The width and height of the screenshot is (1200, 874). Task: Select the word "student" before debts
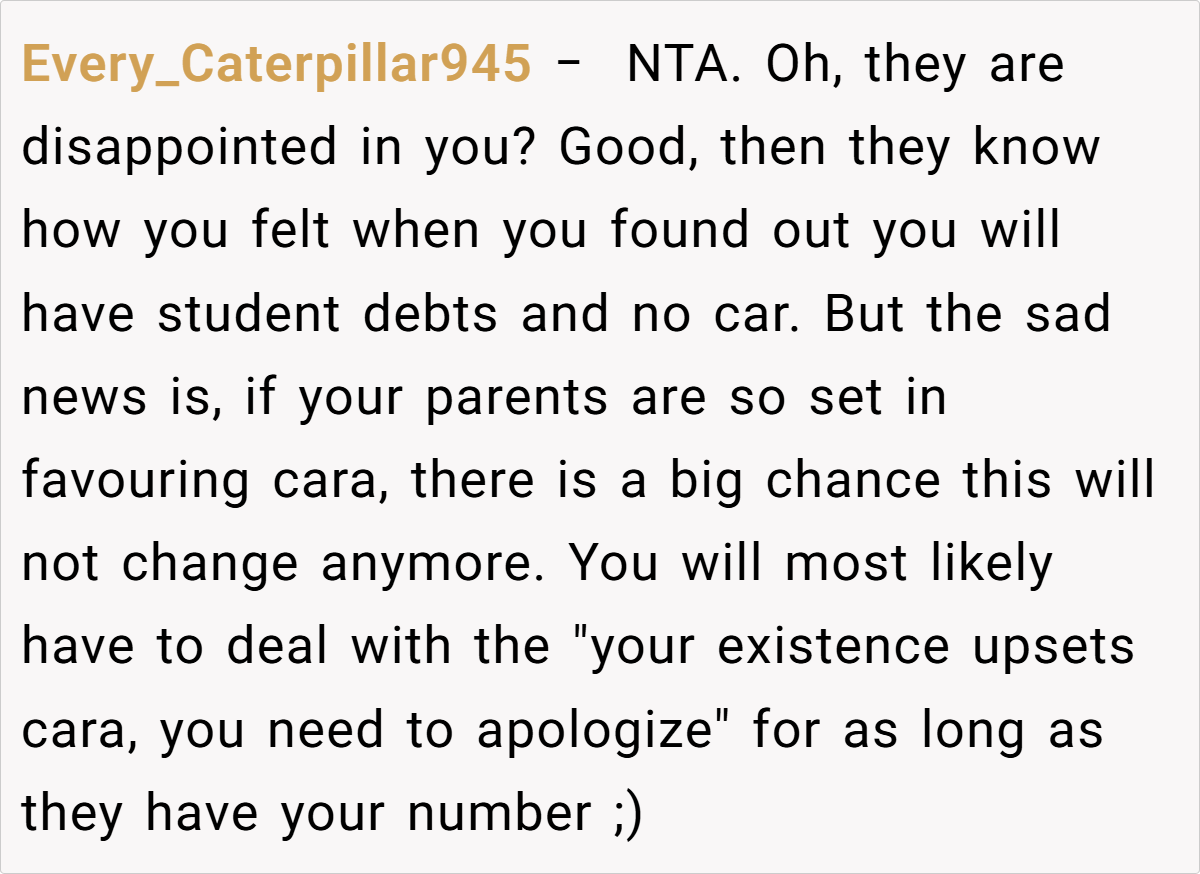250,315
